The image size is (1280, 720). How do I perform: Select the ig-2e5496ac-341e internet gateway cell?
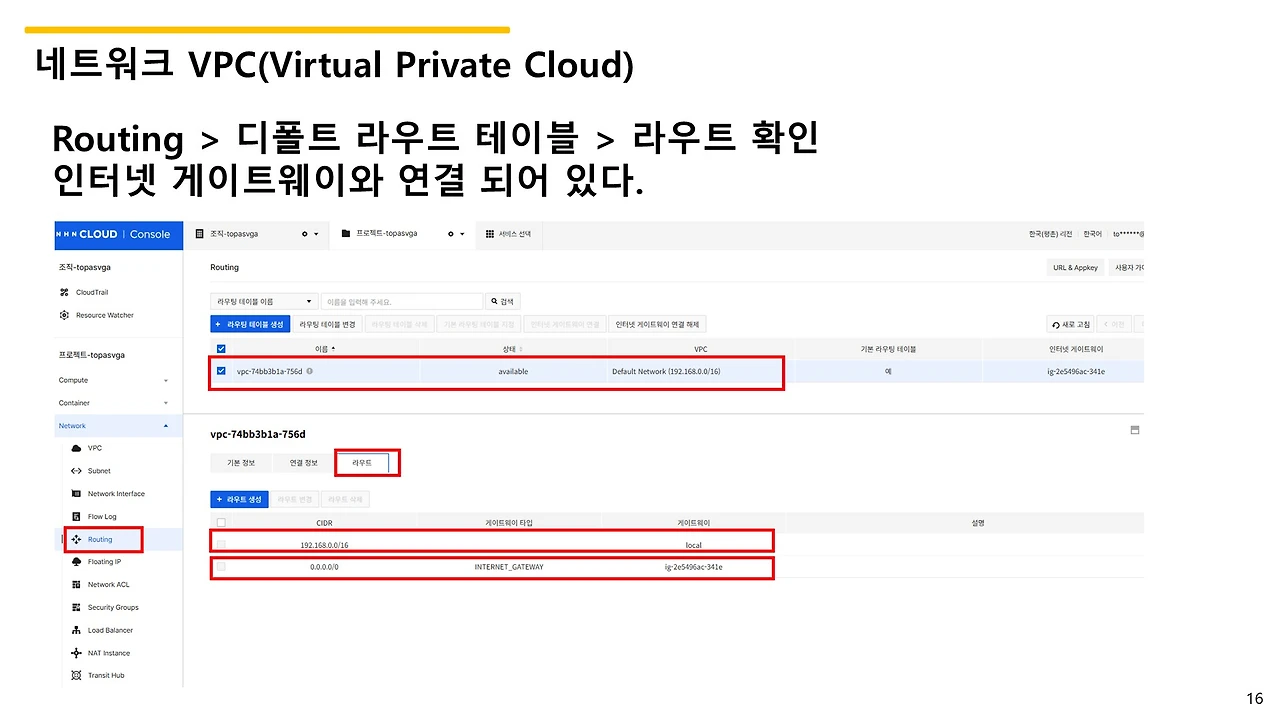pyautogui.click(x=1076, y=371)
